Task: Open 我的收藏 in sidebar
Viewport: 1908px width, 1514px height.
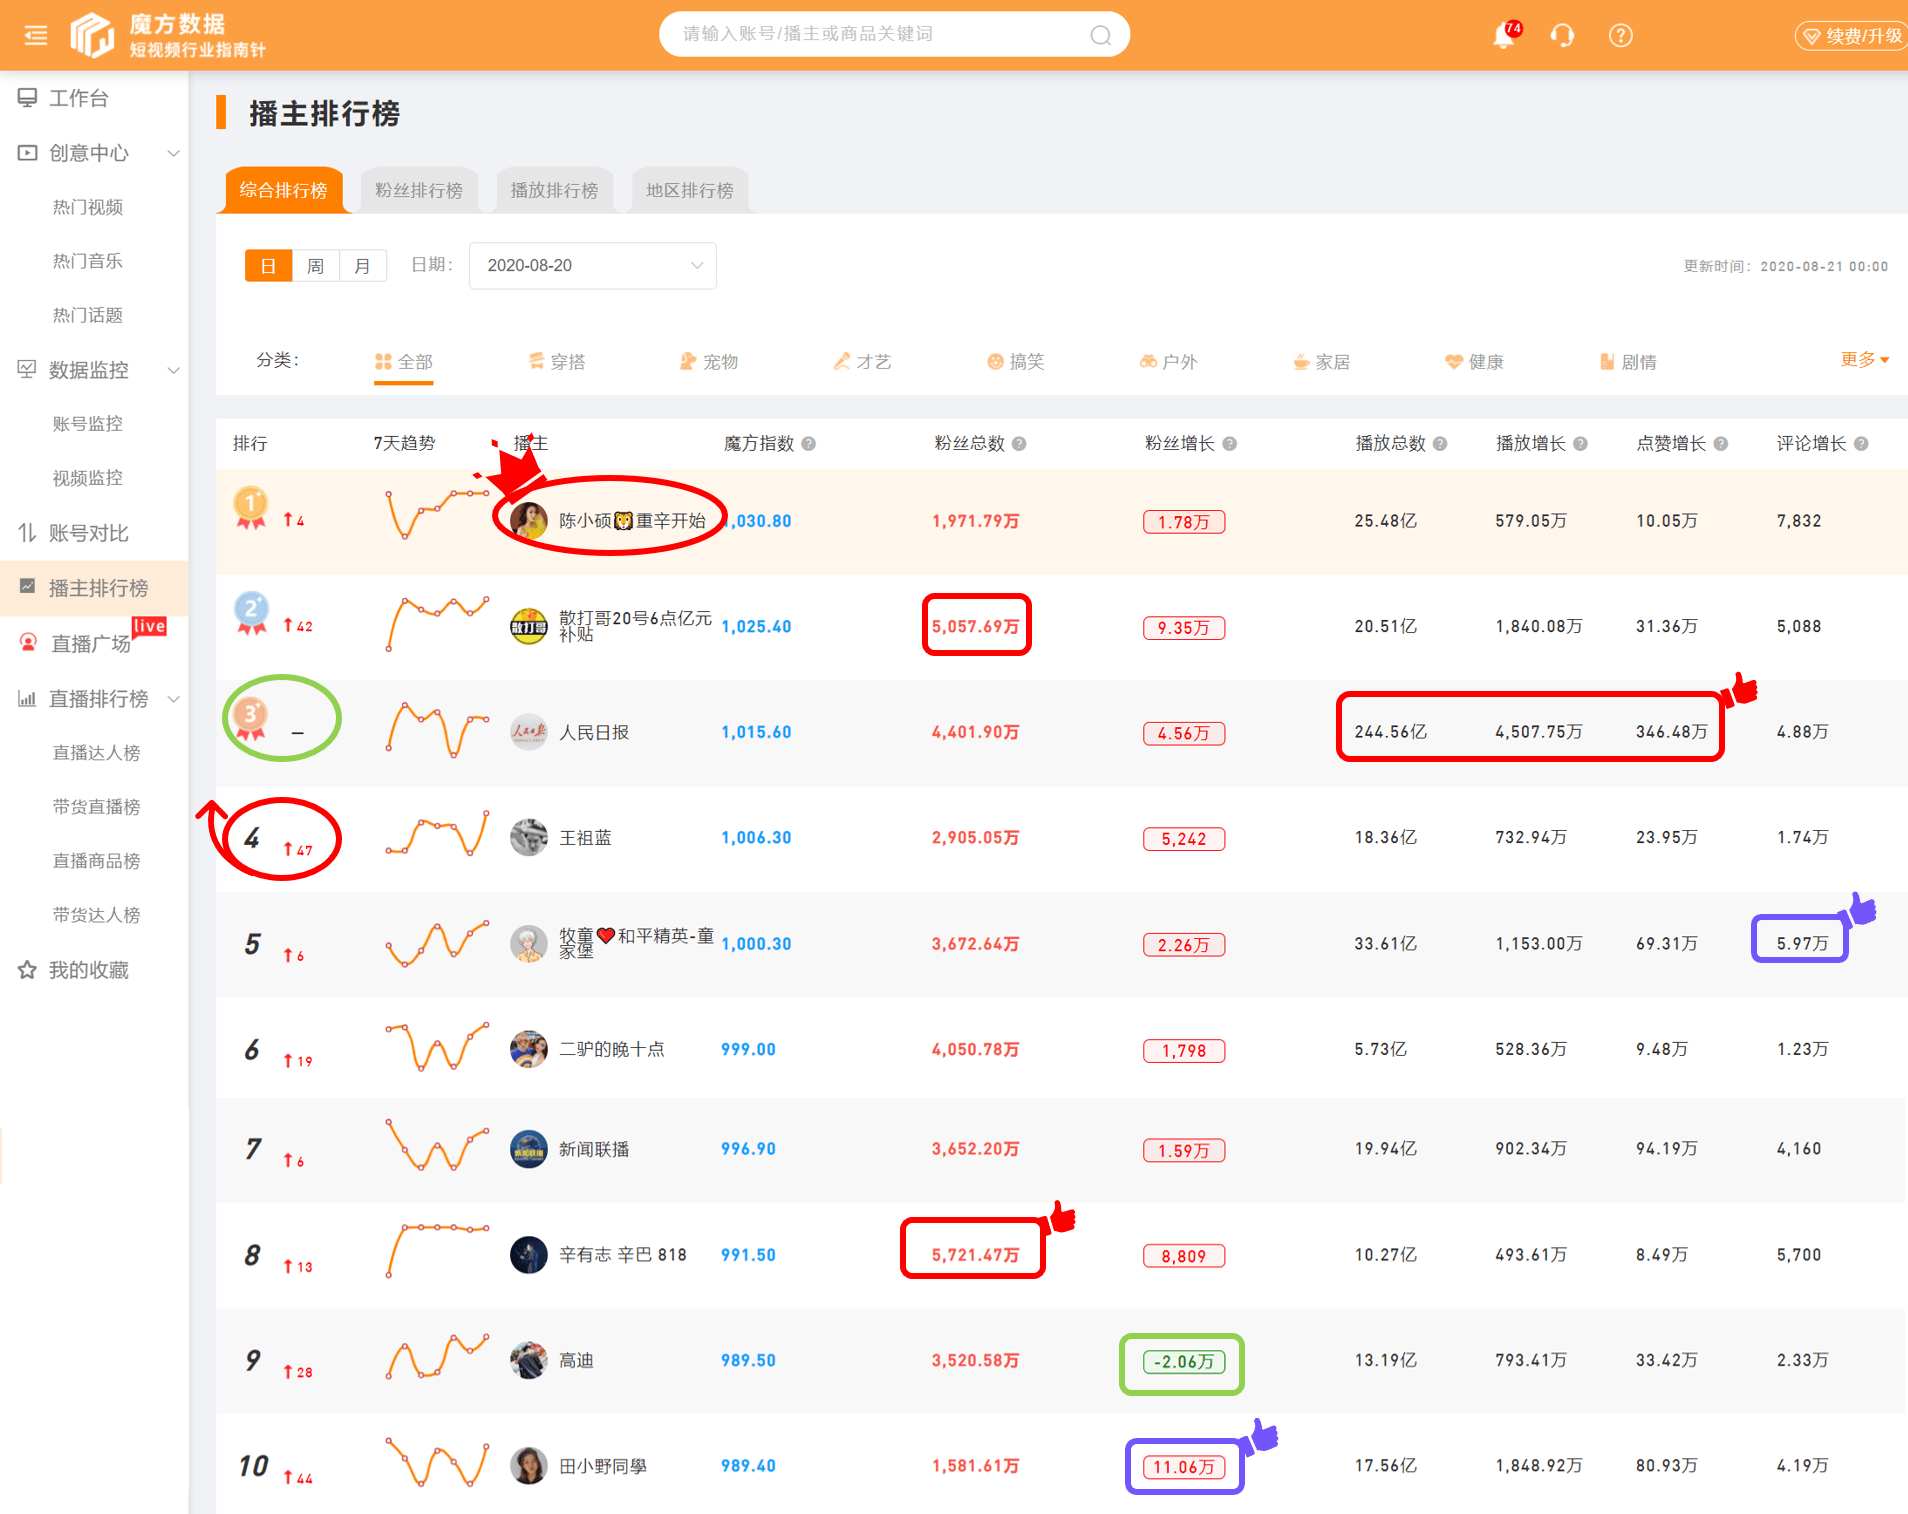Action: tap(88, 970)
